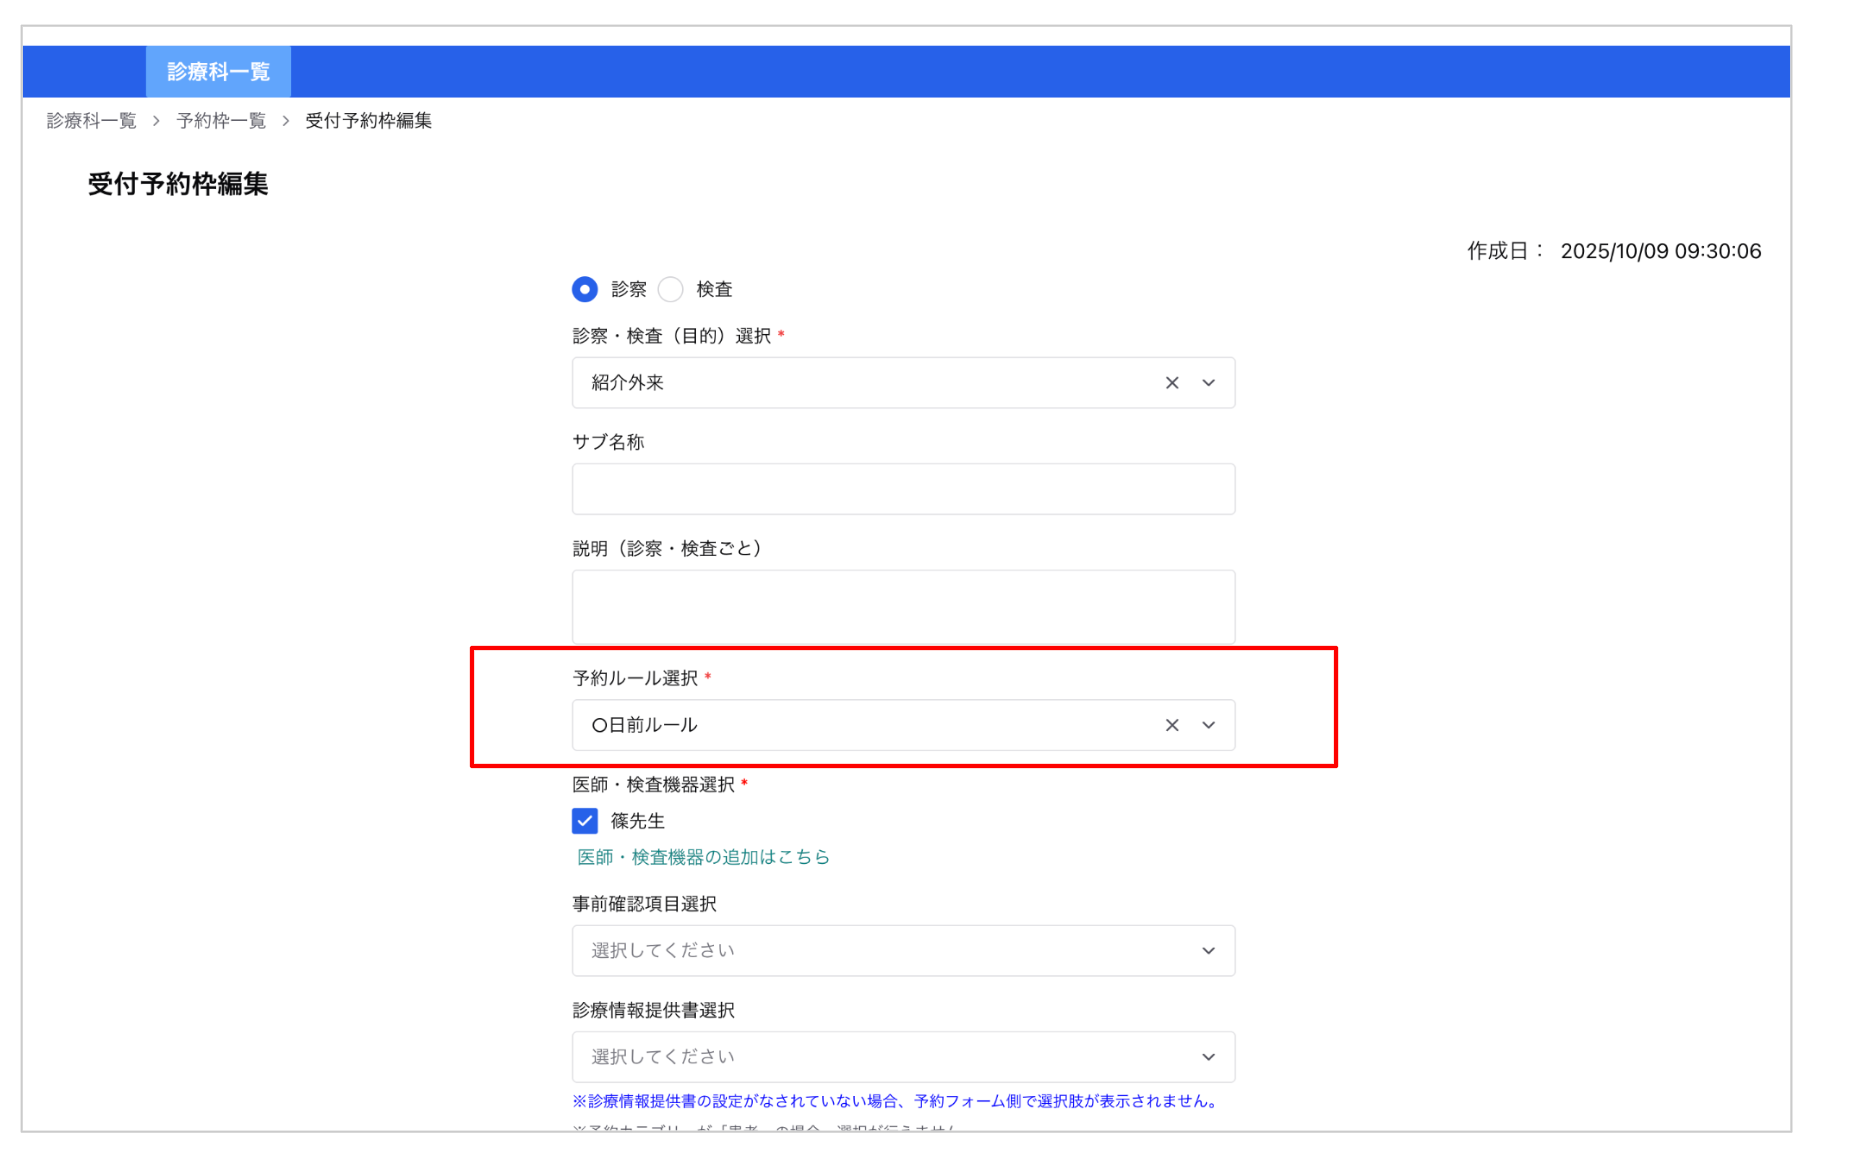This screenshot has width=1860, height=1158.
Task: Clear the 紹介外来 selection with X icon
Action: pos(1172,383)
